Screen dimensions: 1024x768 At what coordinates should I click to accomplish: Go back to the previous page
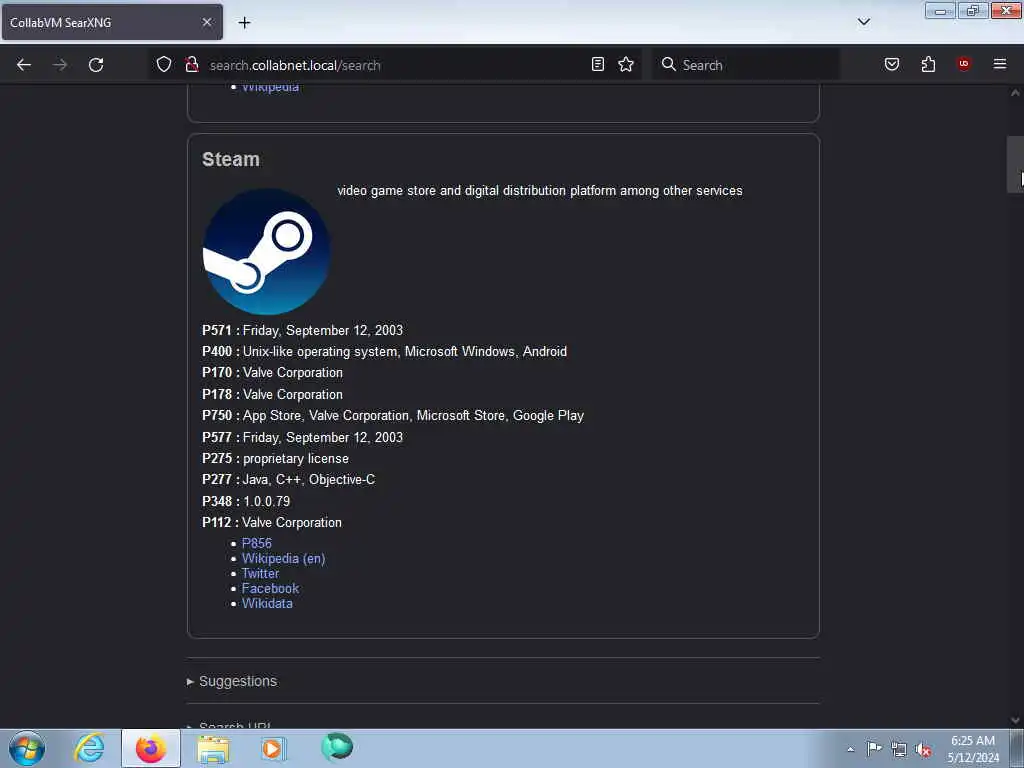[24, 65]
